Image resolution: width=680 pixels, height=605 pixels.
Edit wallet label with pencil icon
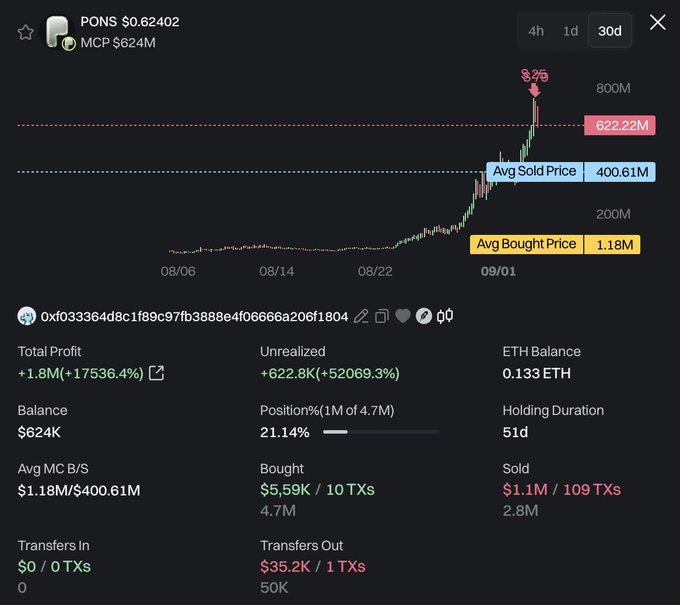coord(361,316)
